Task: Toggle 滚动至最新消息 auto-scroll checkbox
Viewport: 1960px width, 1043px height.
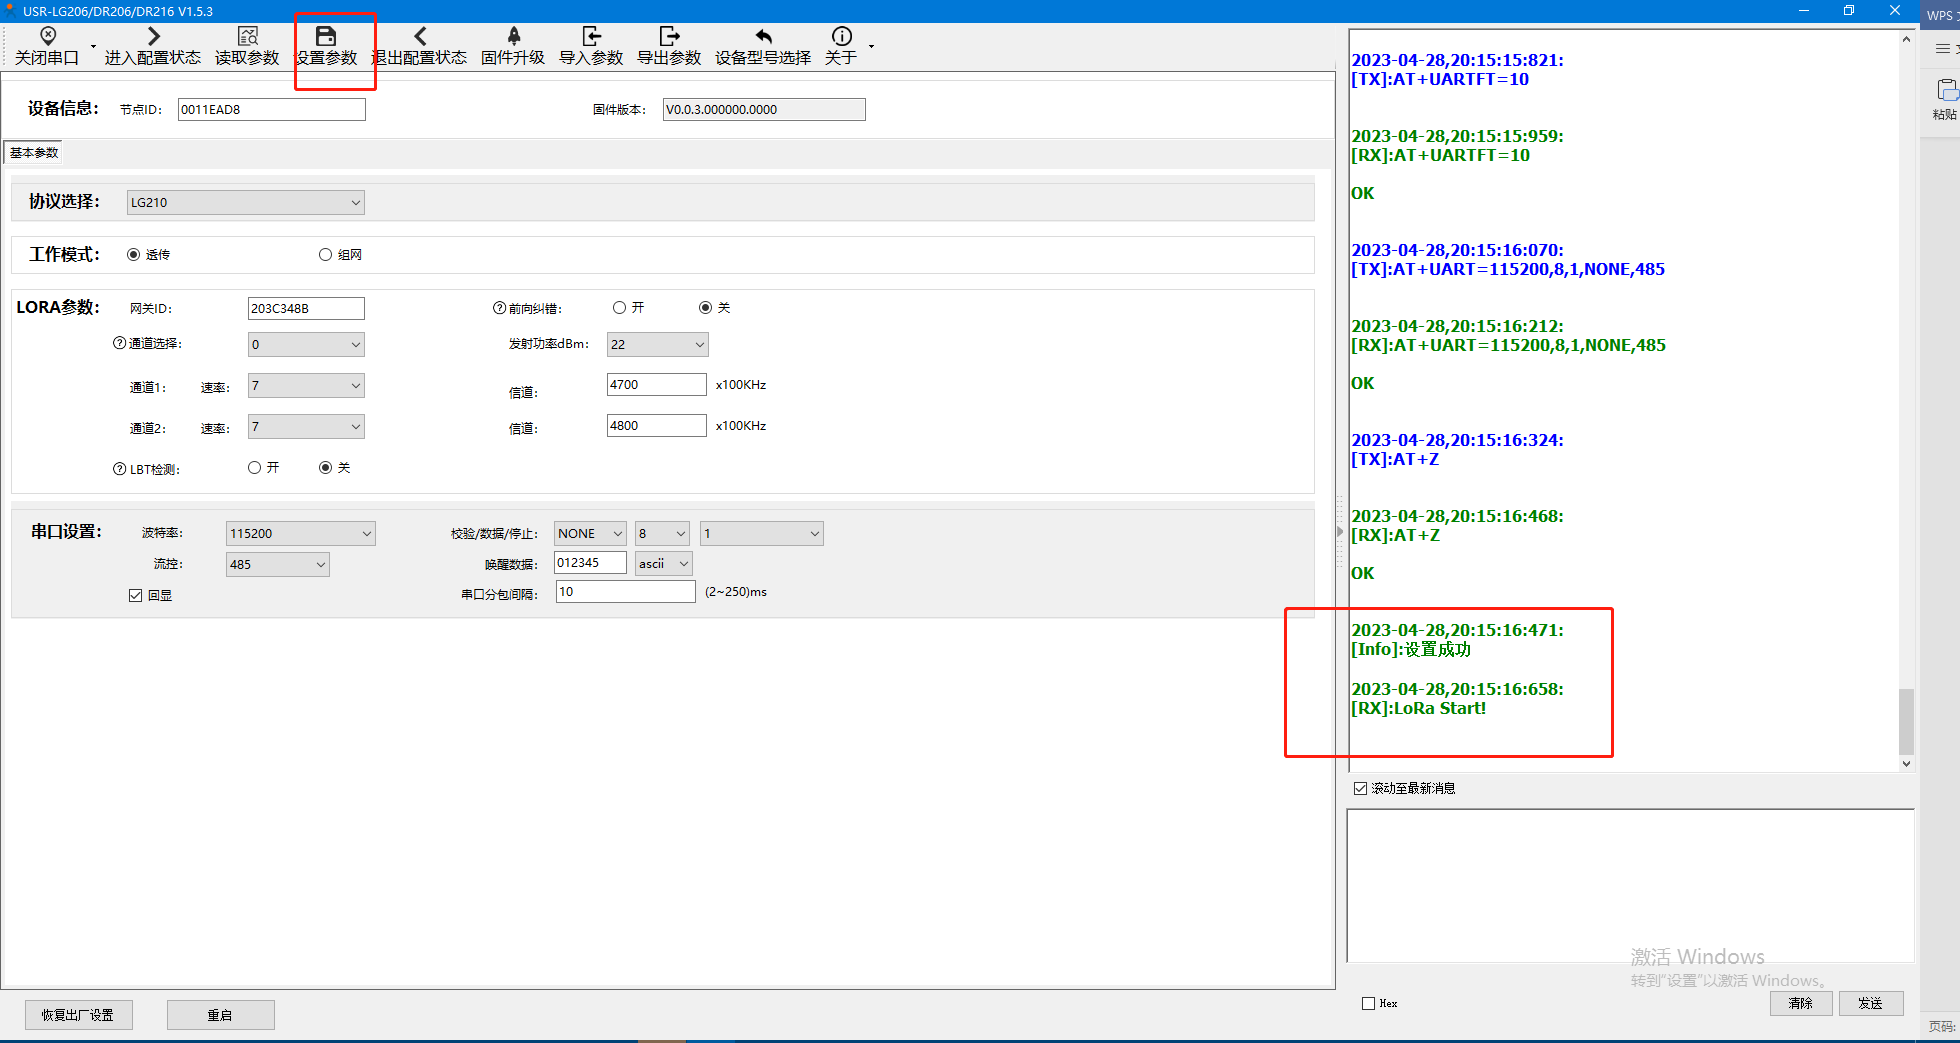Action: click(1360, 789)
